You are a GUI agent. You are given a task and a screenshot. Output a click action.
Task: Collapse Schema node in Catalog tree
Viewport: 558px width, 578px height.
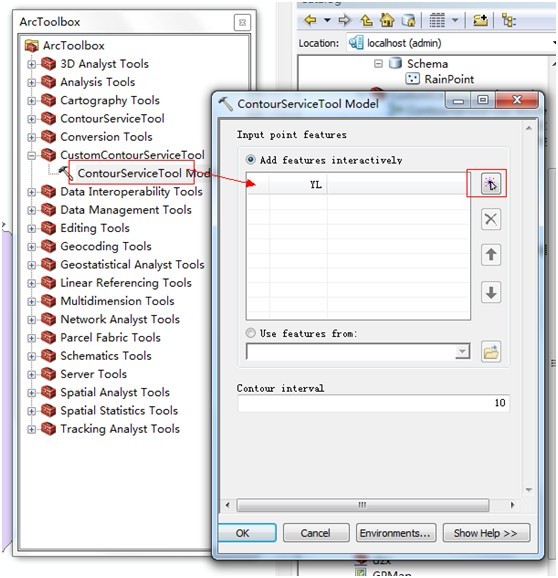[x=378, y=64]
